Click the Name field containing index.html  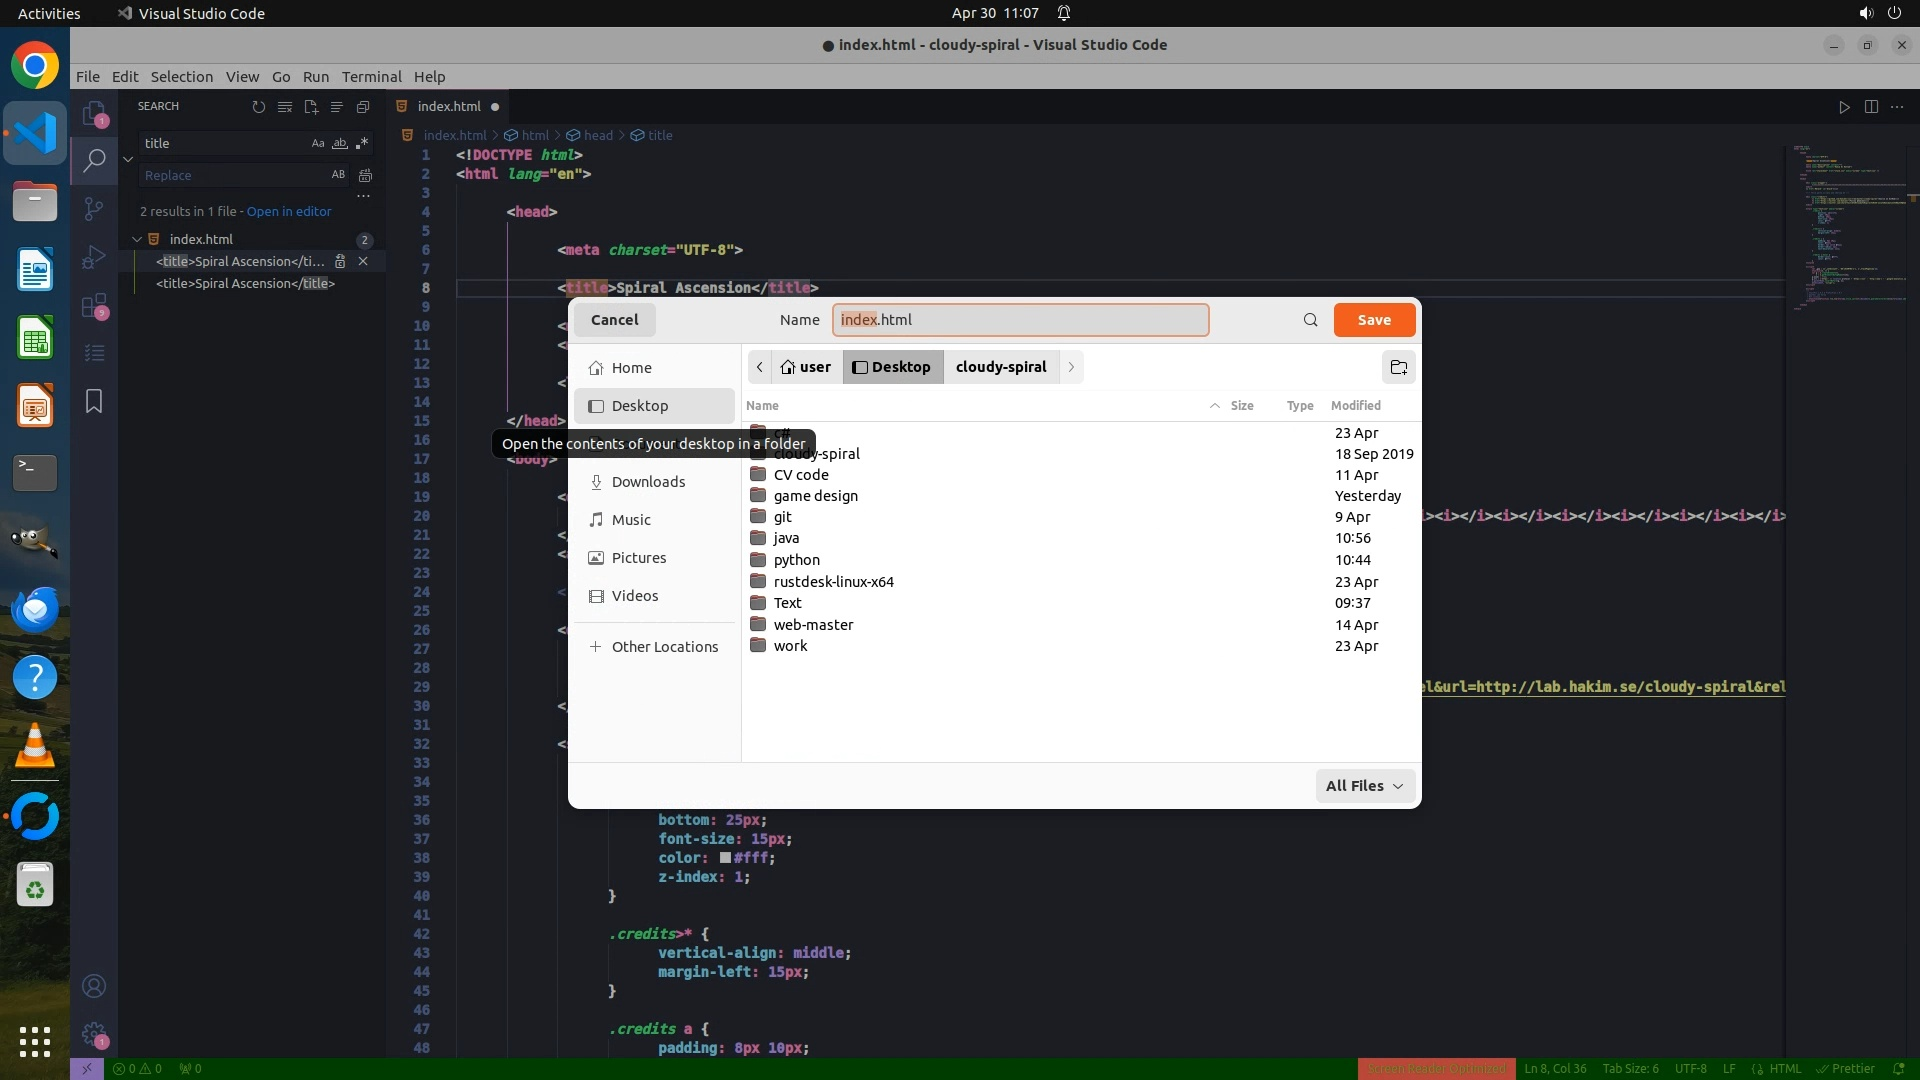[1020, 320]
